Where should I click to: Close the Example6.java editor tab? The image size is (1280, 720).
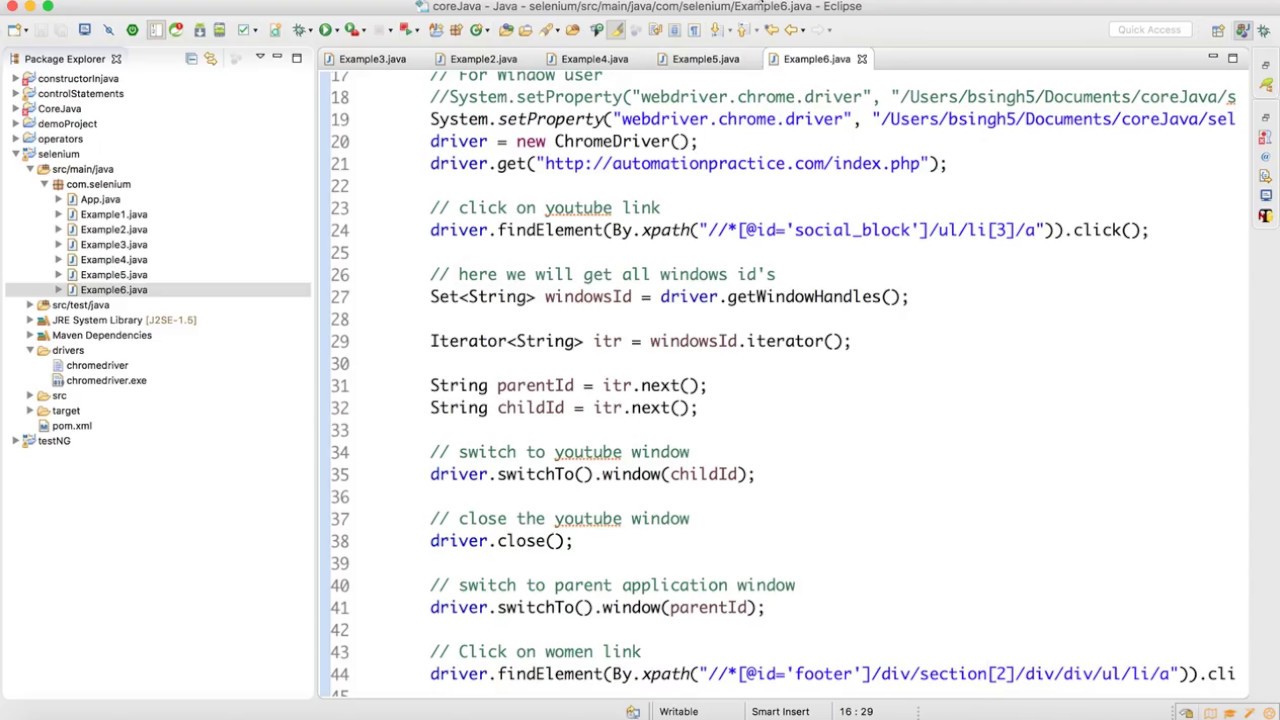862,59
